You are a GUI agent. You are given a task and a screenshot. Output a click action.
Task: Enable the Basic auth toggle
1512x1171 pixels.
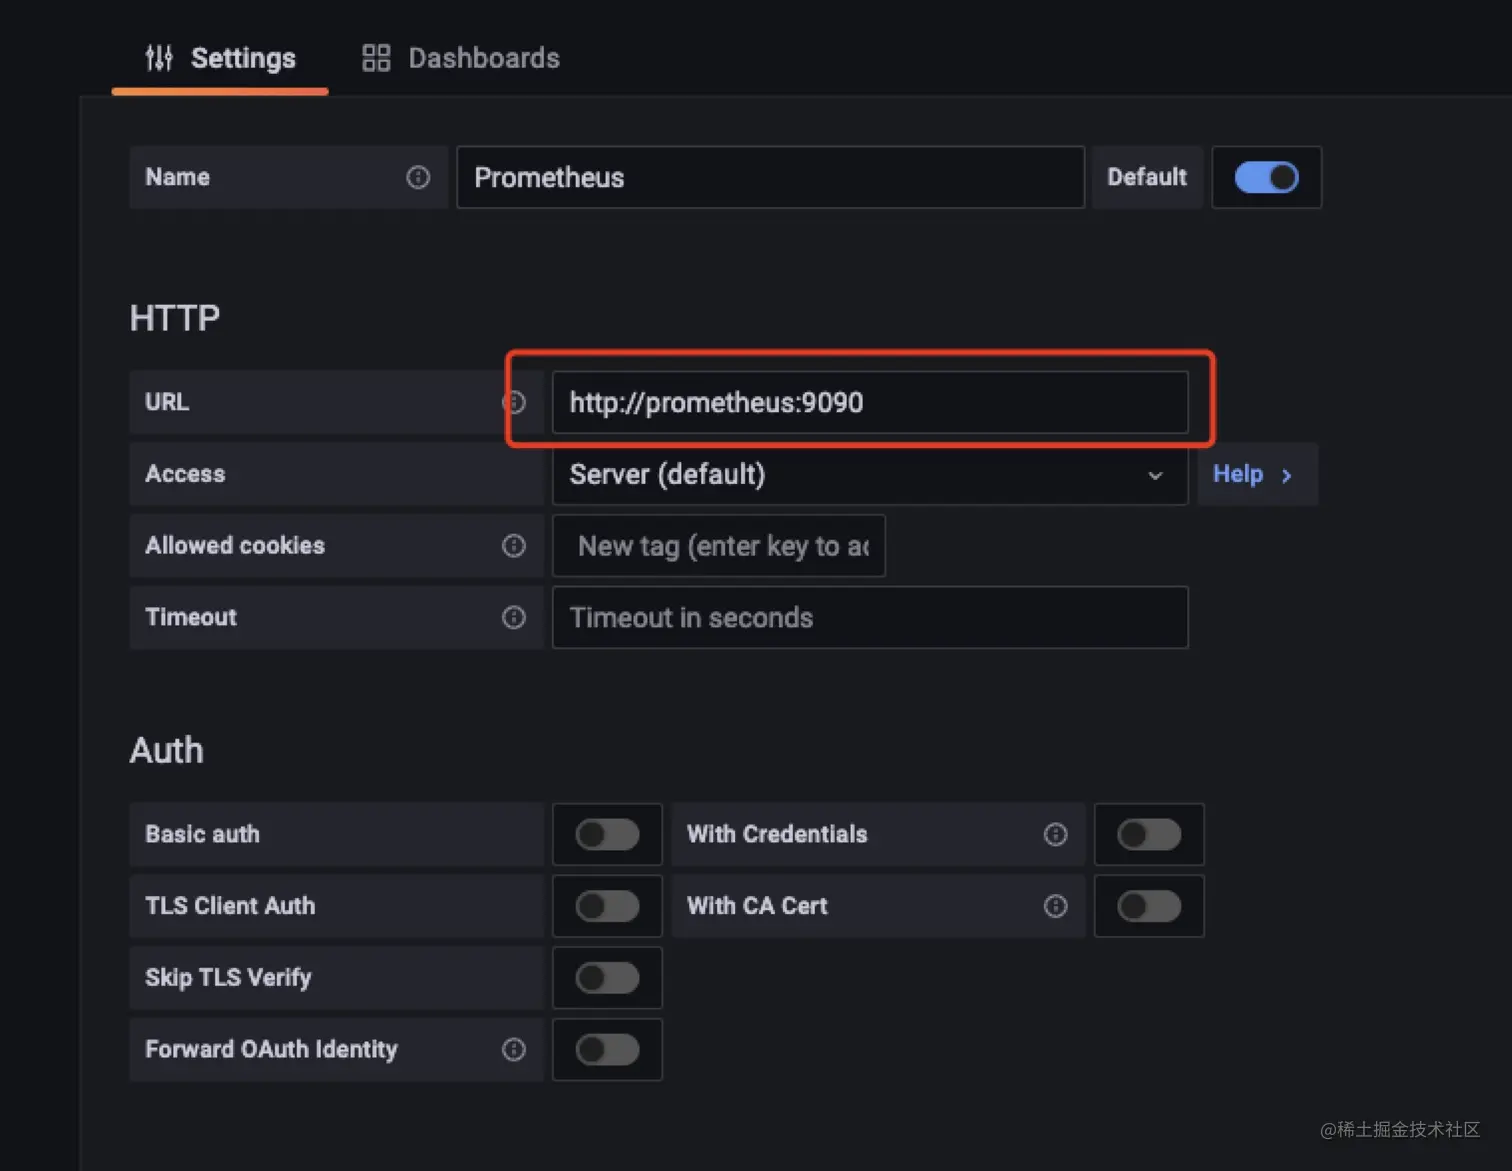[607, 834]
